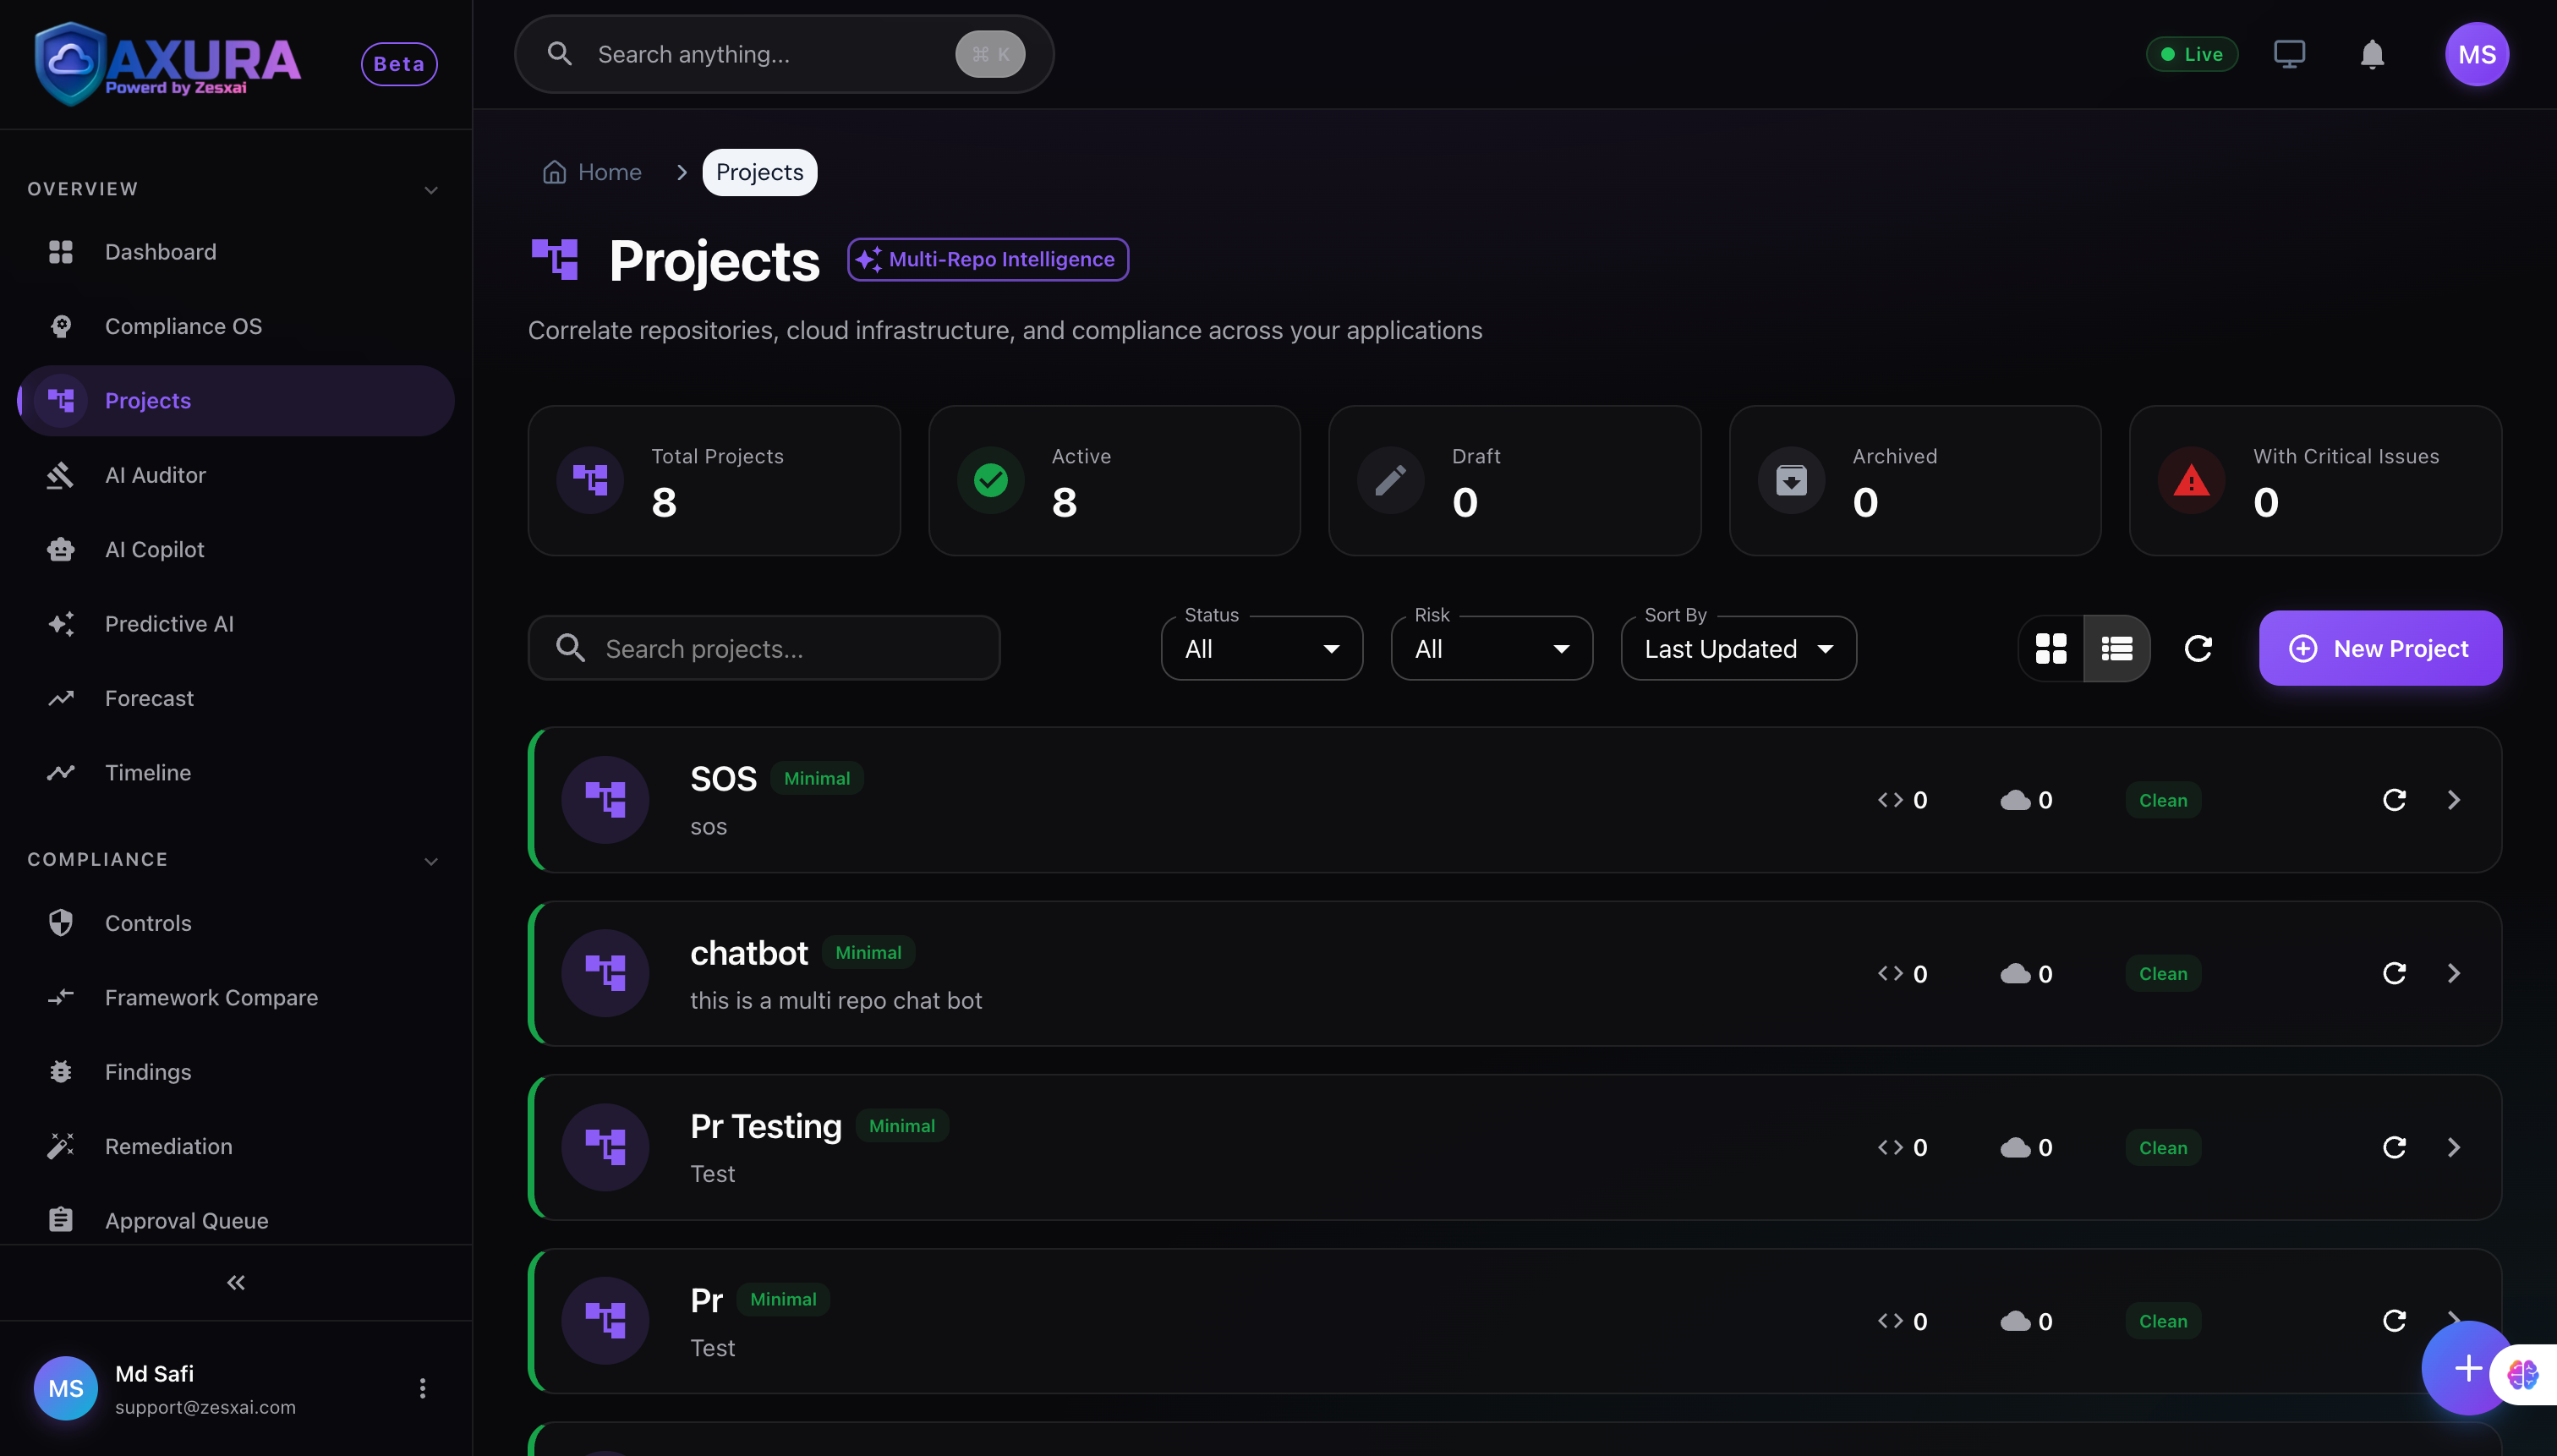Image resolution: width=2557 pixels, height=1456 pixels.
Task: Open the Risk filter dropdown
Action: pyautogui.click(x=1490, y=648)
